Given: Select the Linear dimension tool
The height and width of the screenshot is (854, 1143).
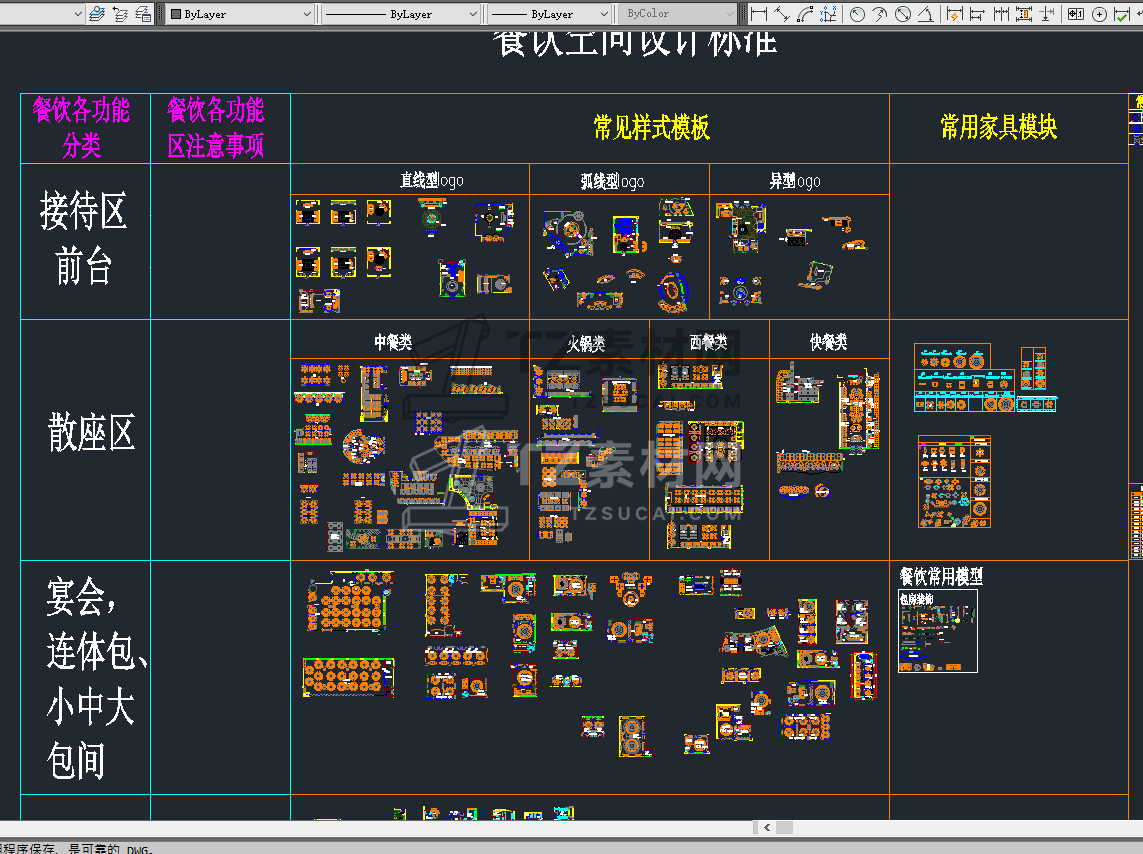Looking at the screenshot, I should (759, 13).
